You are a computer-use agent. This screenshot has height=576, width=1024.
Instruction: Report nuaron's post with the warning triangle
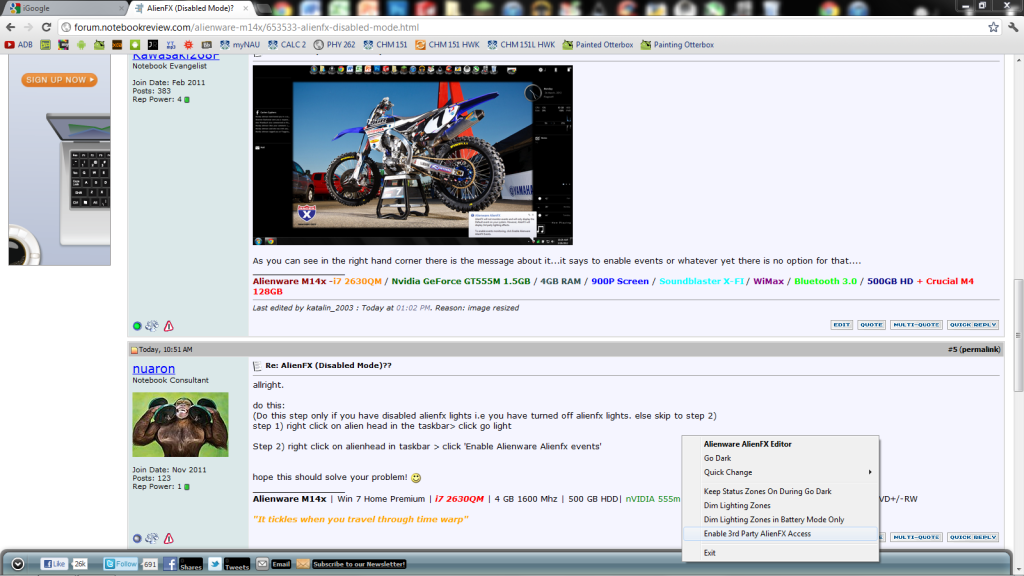[x=168, y=538]
